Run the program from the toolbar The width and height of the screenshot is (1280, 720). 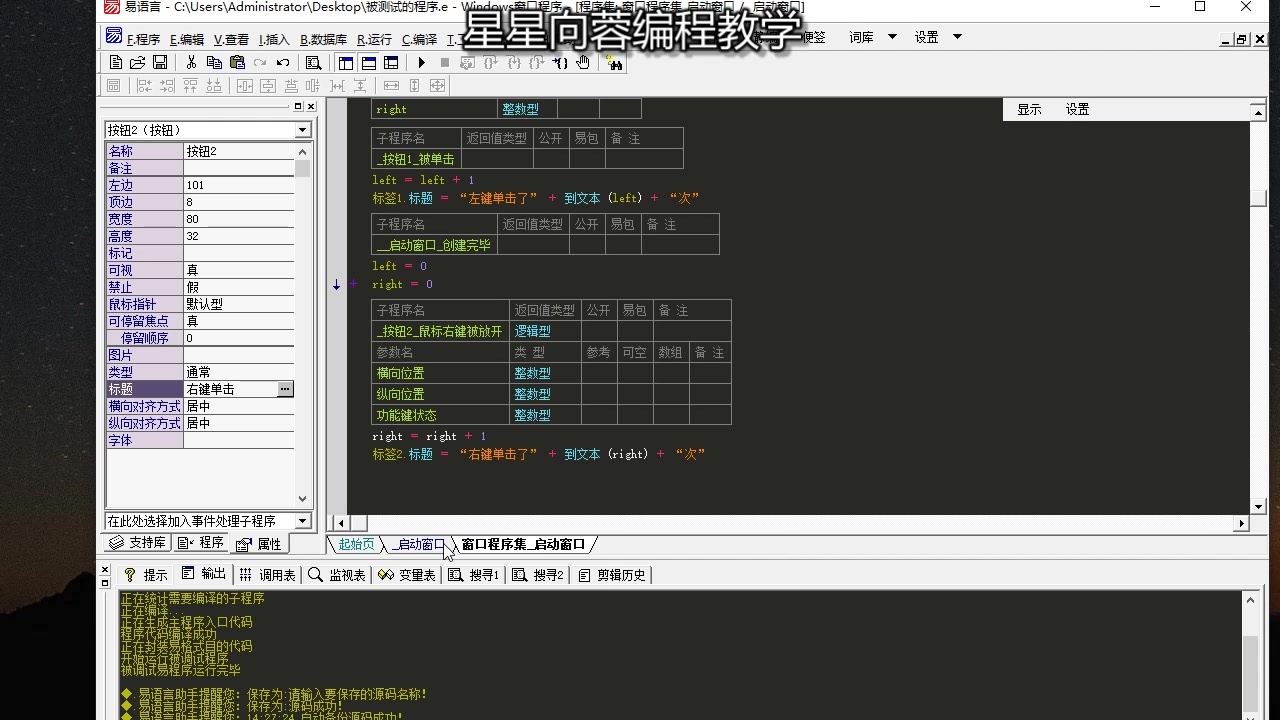(421, 62)
